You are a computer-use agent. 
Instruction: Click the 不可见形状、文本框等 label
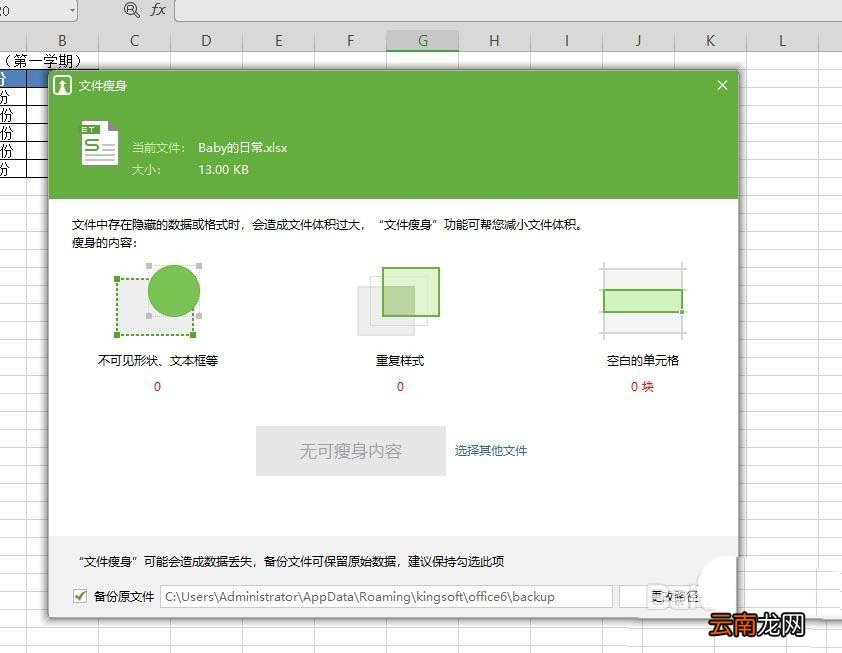(158, 360)
